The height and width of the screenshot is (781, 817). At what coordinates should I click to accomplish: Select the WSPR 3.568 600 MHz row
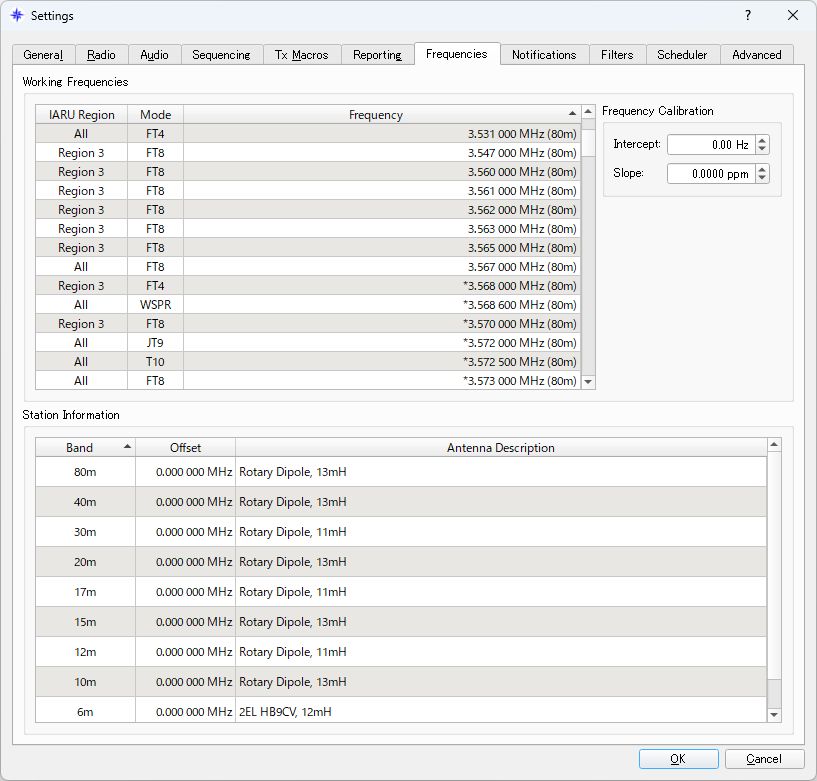300,304
